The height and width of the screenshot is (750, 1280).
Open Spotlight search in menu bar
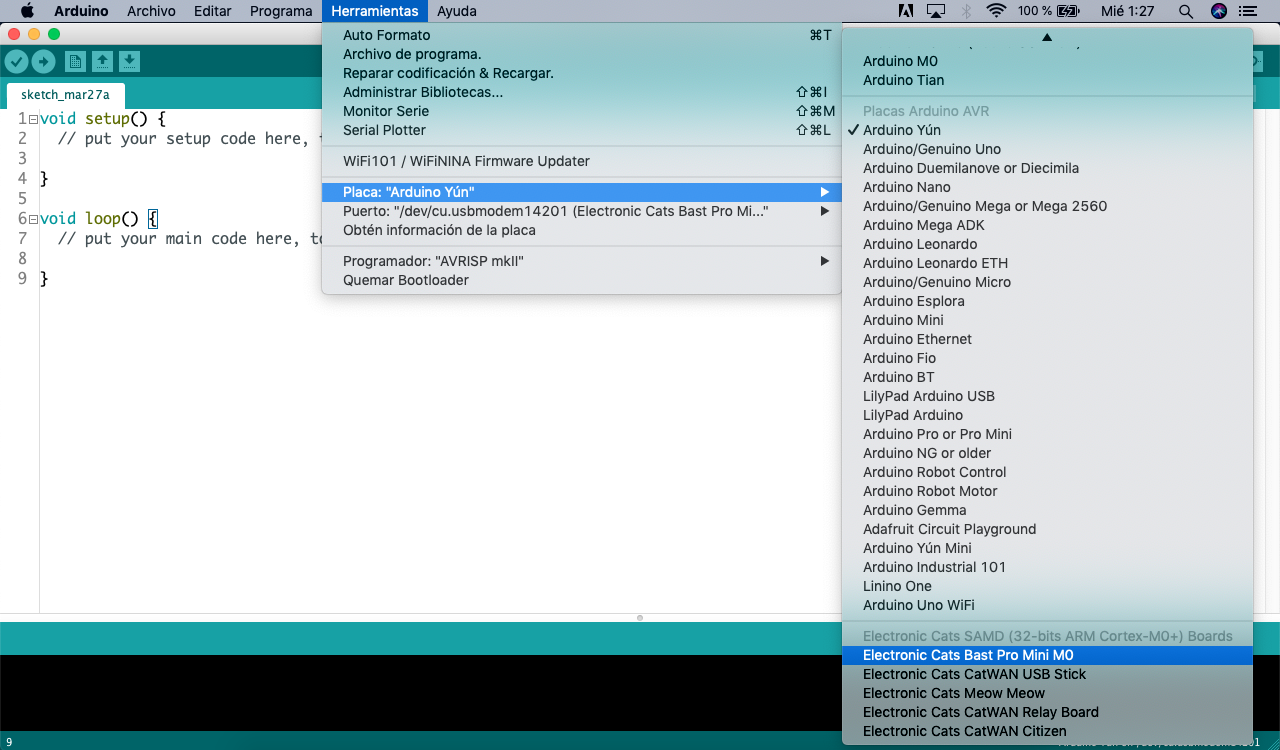(x=1186, y=11)
